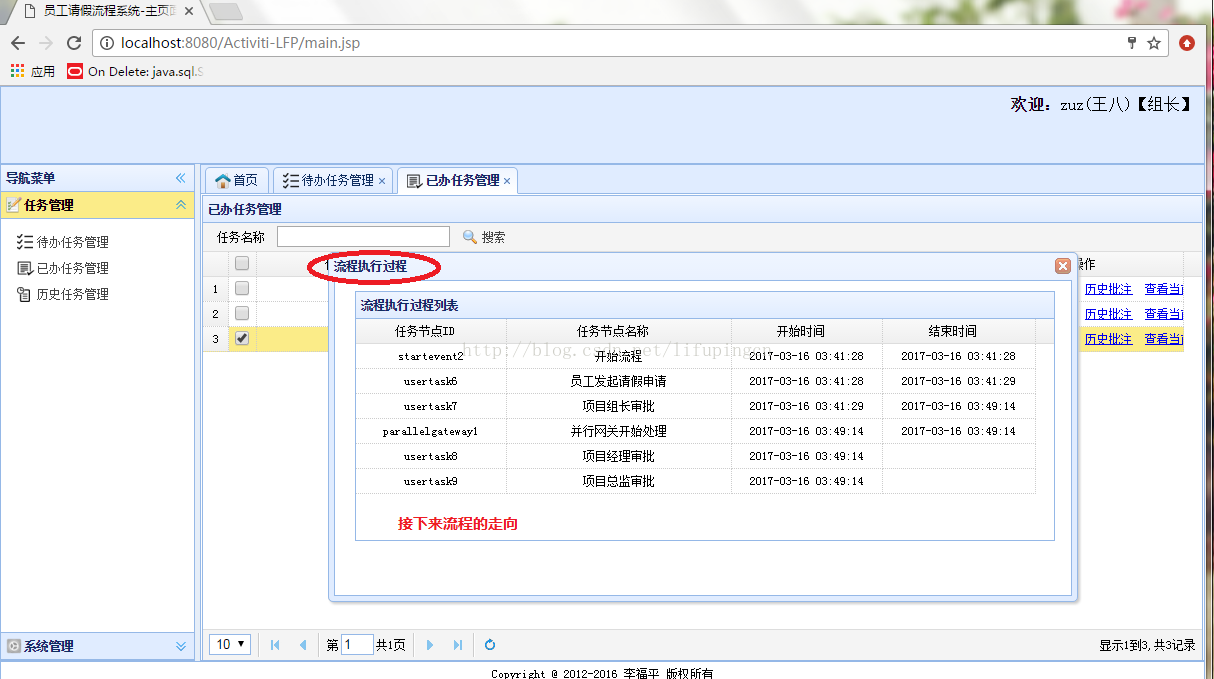Open the page size 10 dropdown

231,645
